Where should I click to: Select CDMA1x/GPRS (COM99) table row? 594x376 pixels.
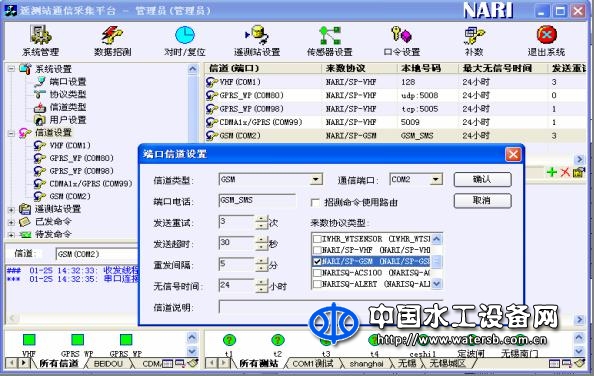point(395,122)
